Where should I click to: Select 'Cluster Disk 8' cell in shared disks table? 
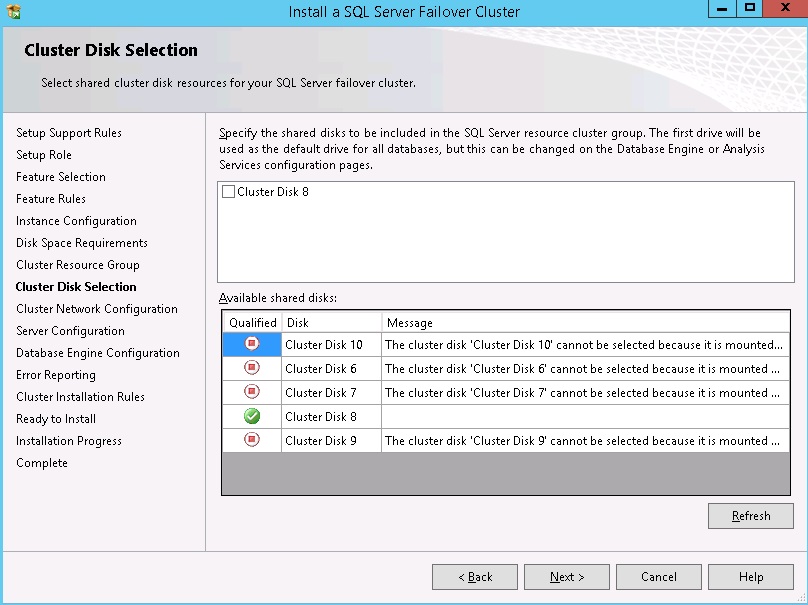(331, 416)
